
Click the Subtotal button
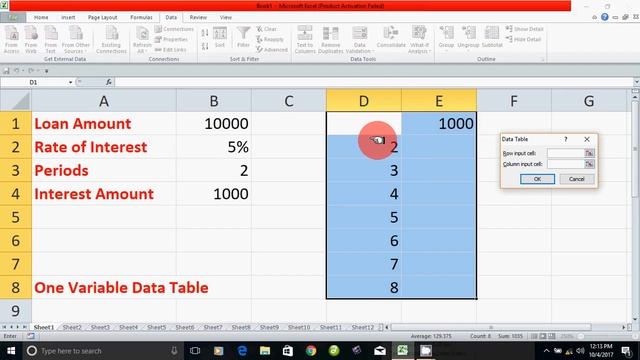[492, 37]
